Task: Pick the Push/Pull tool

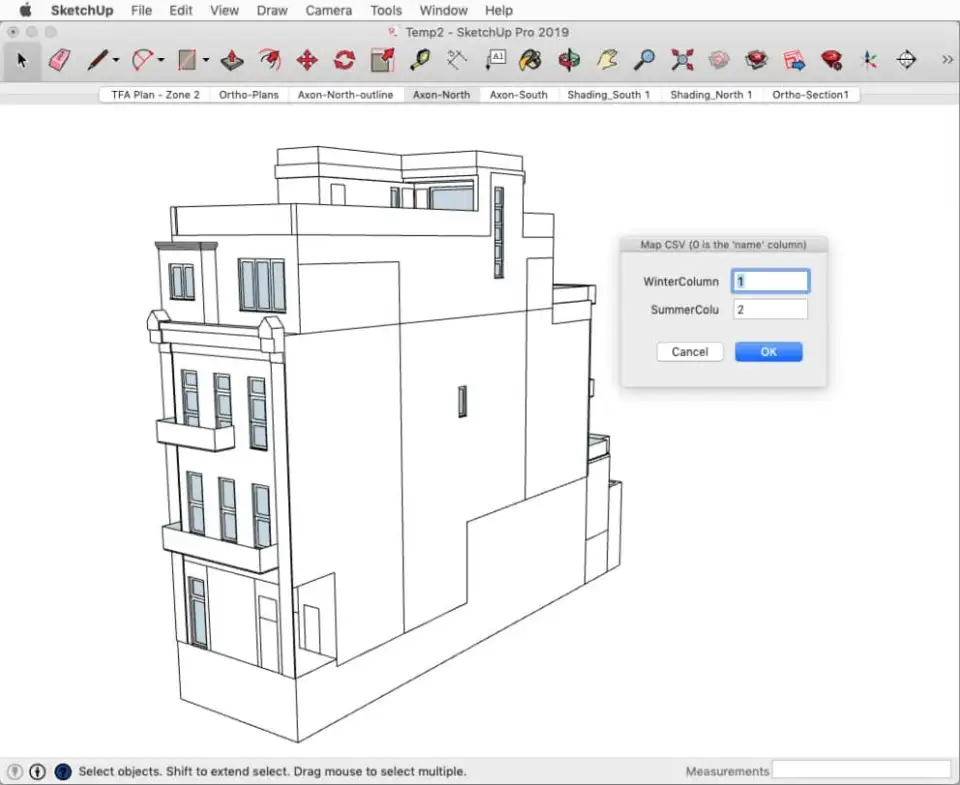Action: point(232,61)
